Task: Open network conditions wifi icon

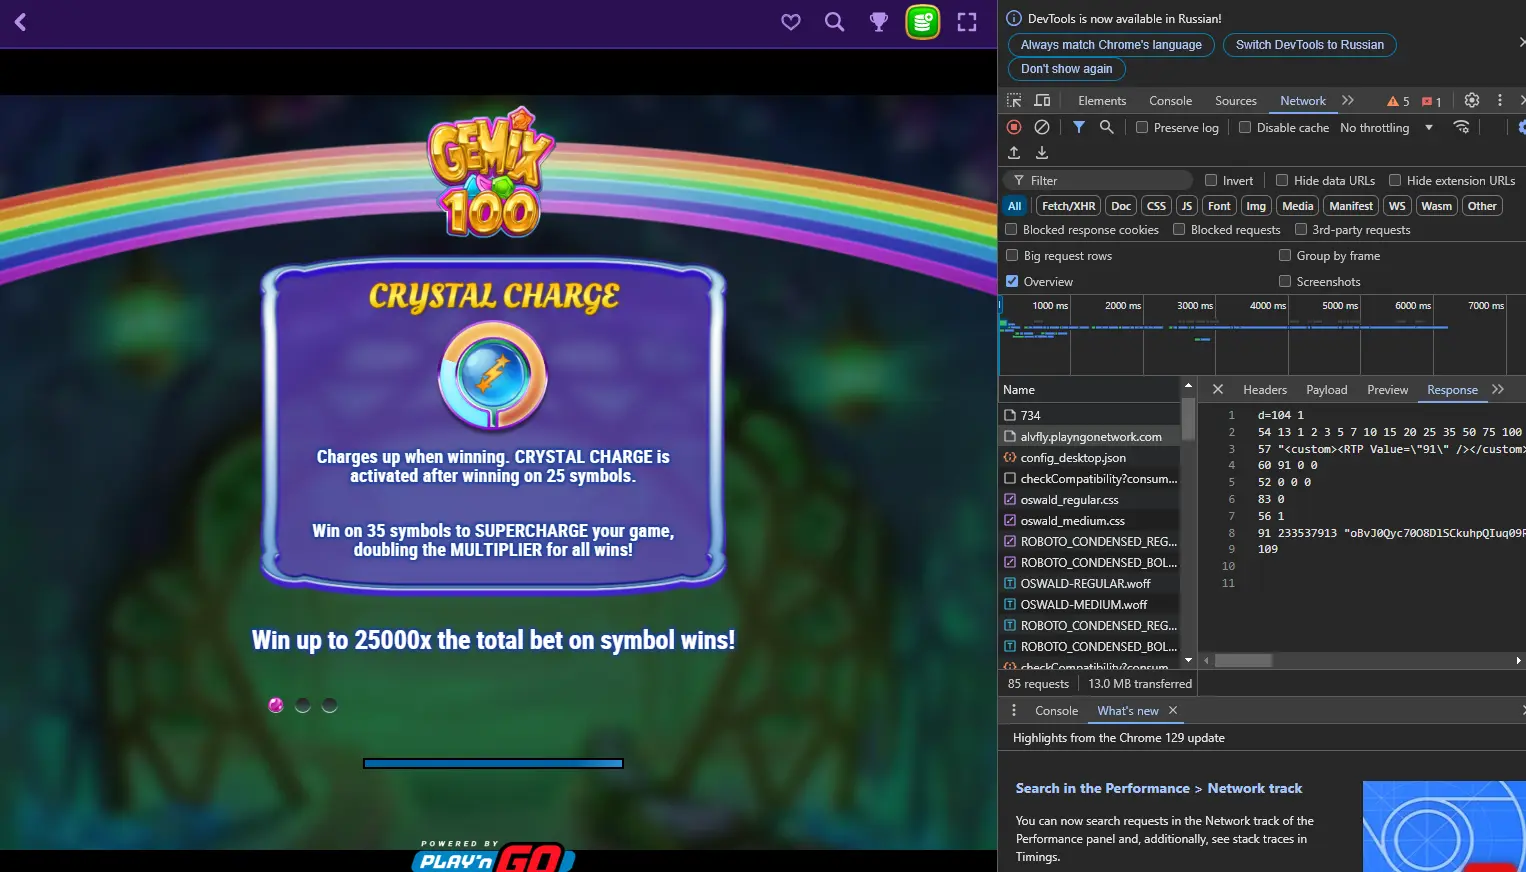Action: [x=1462, y=127]
